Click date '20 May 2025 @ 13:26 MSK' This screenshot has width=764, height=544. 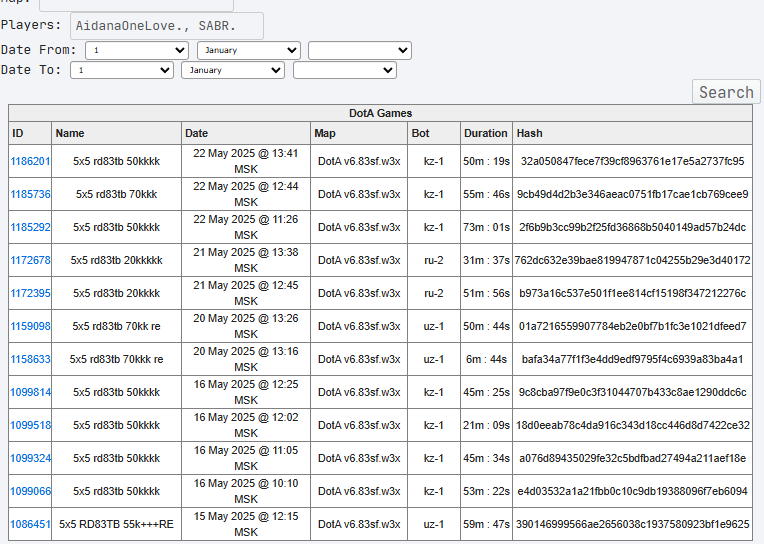coord(246,326)
